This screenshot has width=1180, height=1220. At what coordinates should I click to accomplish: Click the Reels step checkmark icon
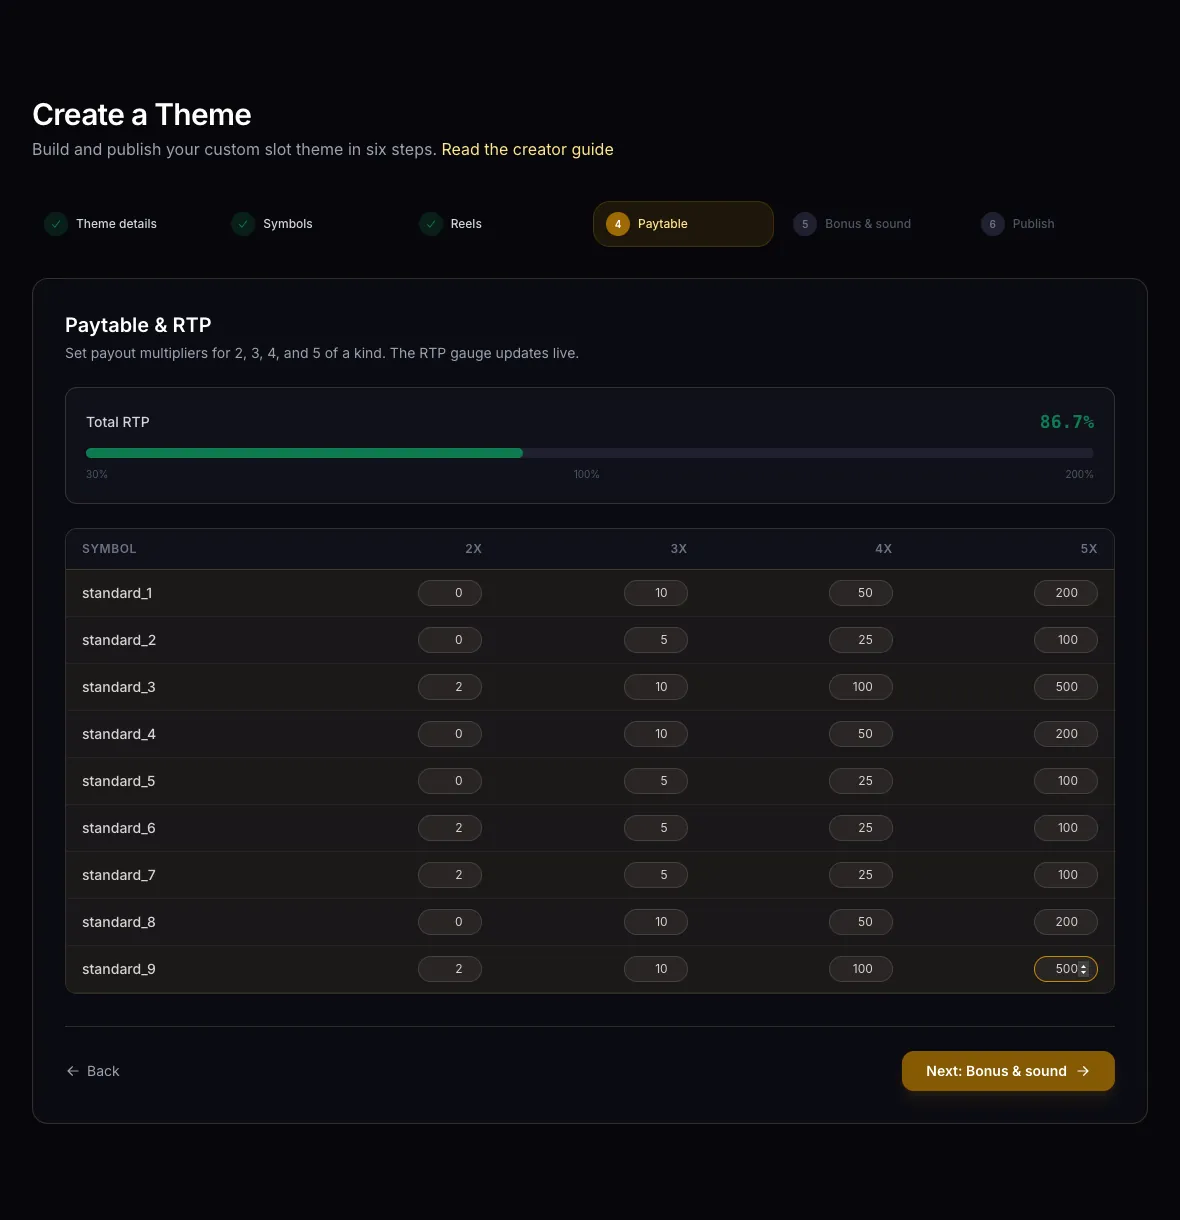[431, 224]
